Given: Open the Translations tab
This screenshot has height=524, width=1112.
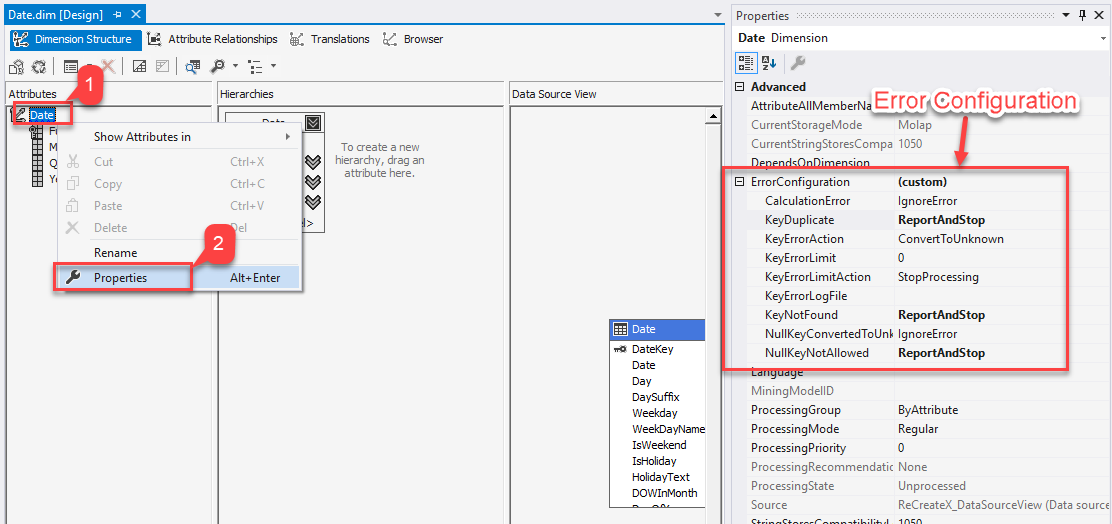Looking at the screenshot, I should click(330, 39).
